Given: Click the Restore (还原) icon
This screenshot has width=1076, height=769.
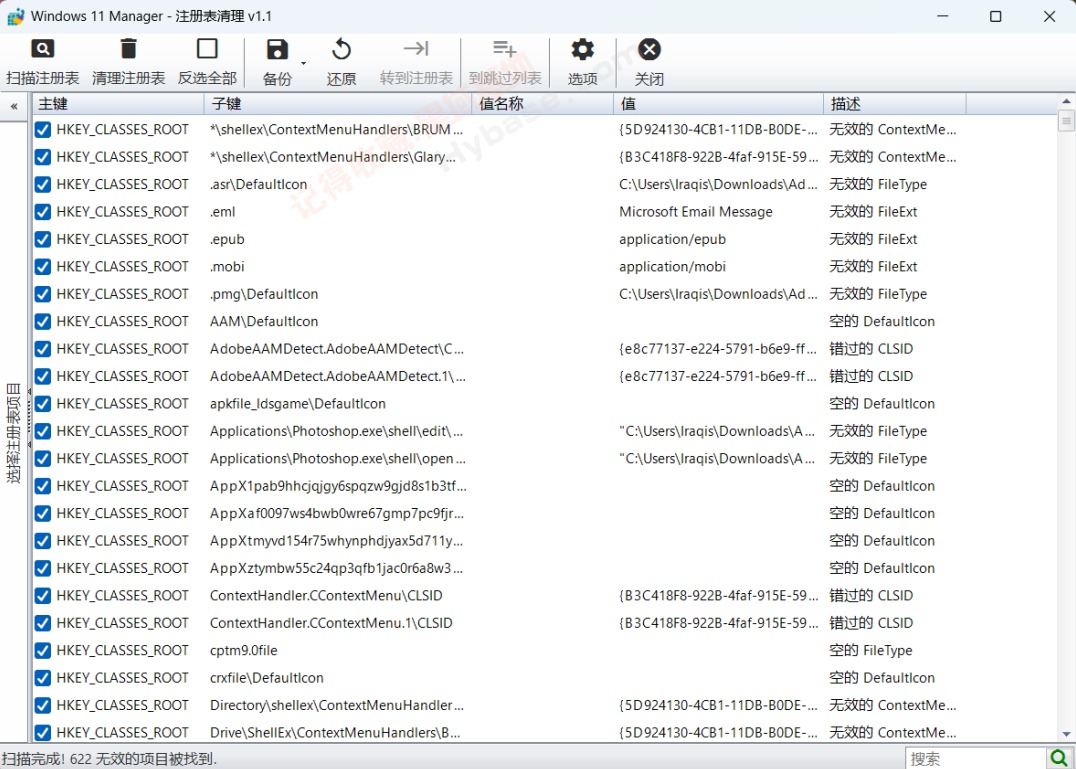Looking at the screenshot, I should tap(341, 49).
